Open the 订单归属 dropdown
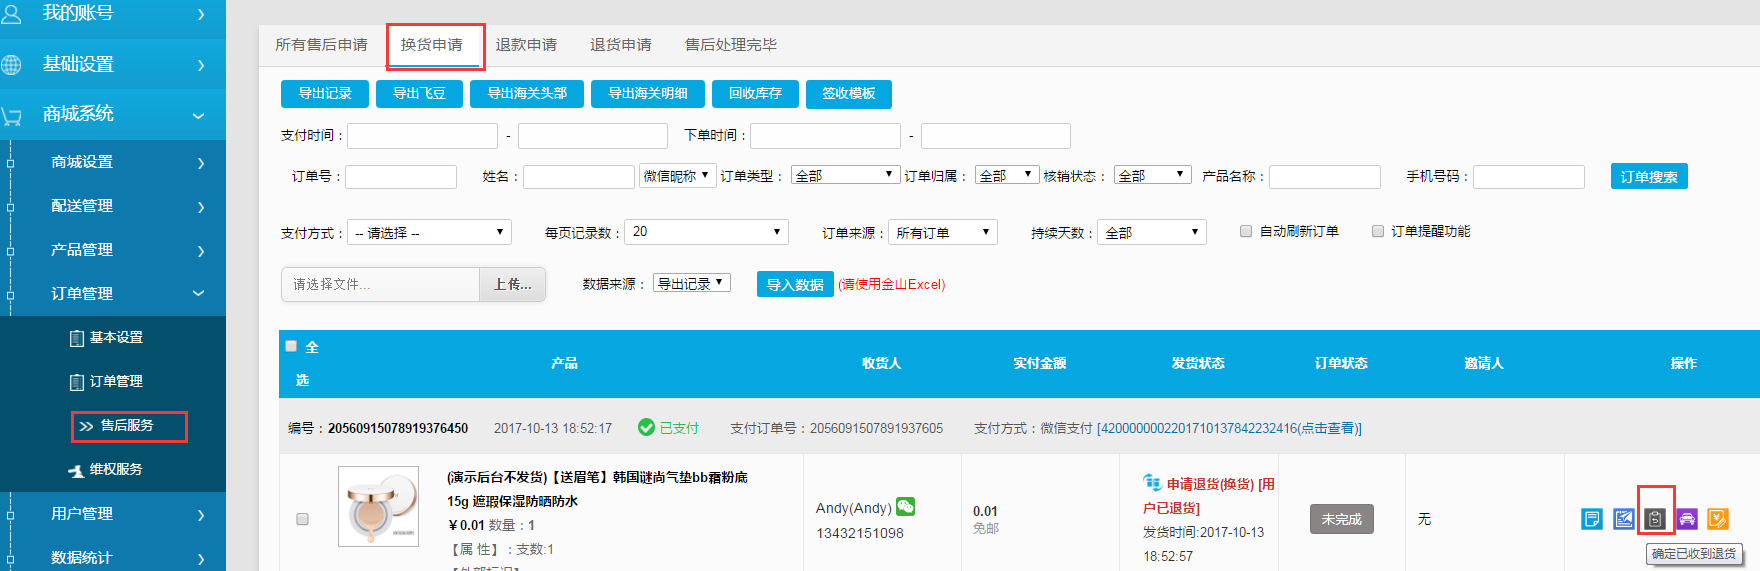Viewport: 1760px width, 571px height. point(1008,175)
